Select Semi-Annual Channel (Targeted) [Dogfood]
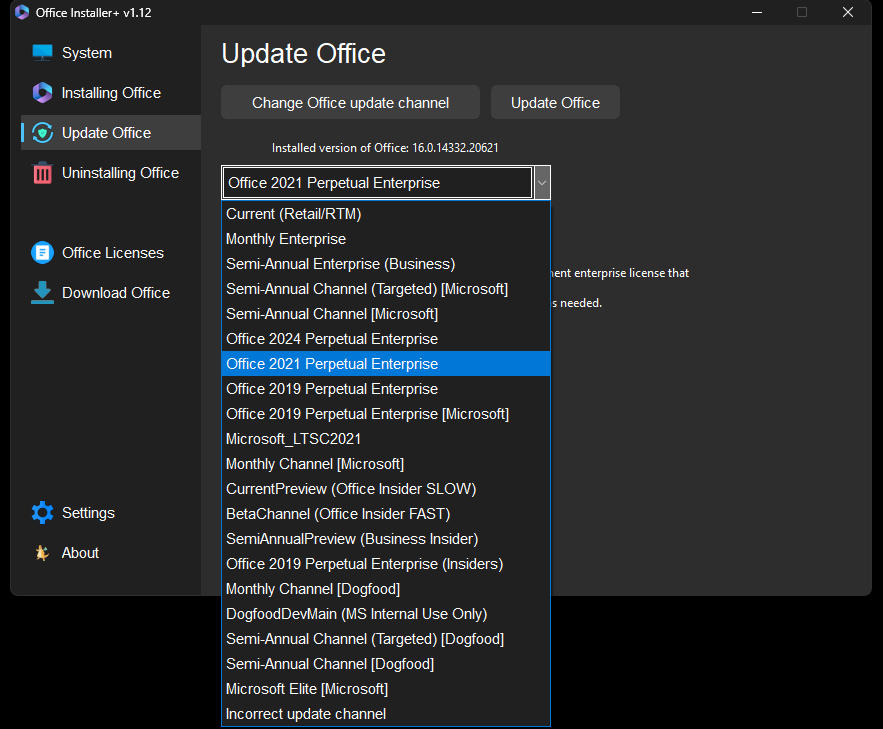 tap(386, 639)
